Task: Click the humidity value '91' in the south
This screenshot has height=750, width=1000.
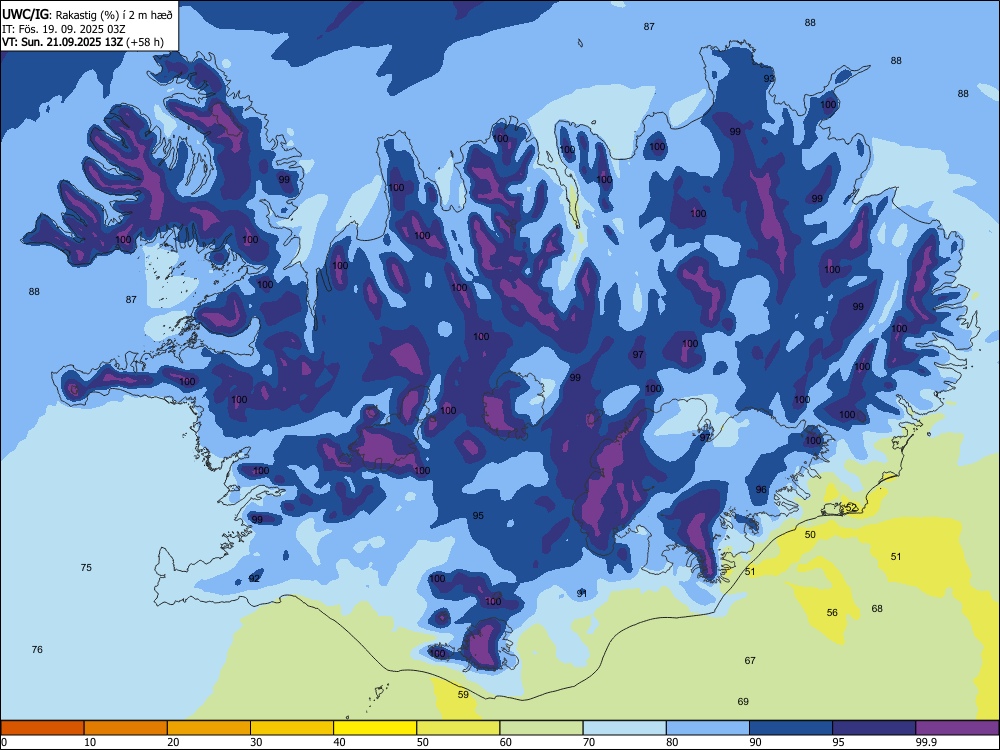Action: point(582,593)
